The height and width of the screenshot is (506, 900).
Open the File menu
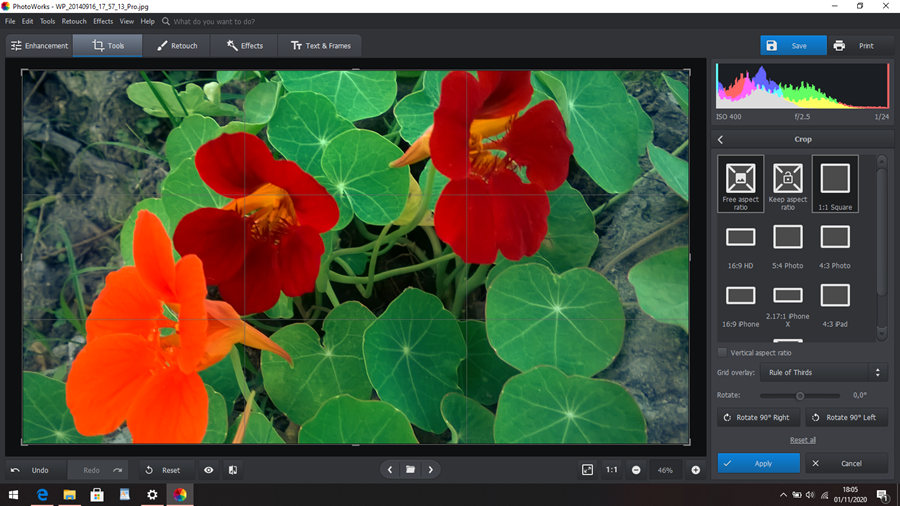(10, 21)
